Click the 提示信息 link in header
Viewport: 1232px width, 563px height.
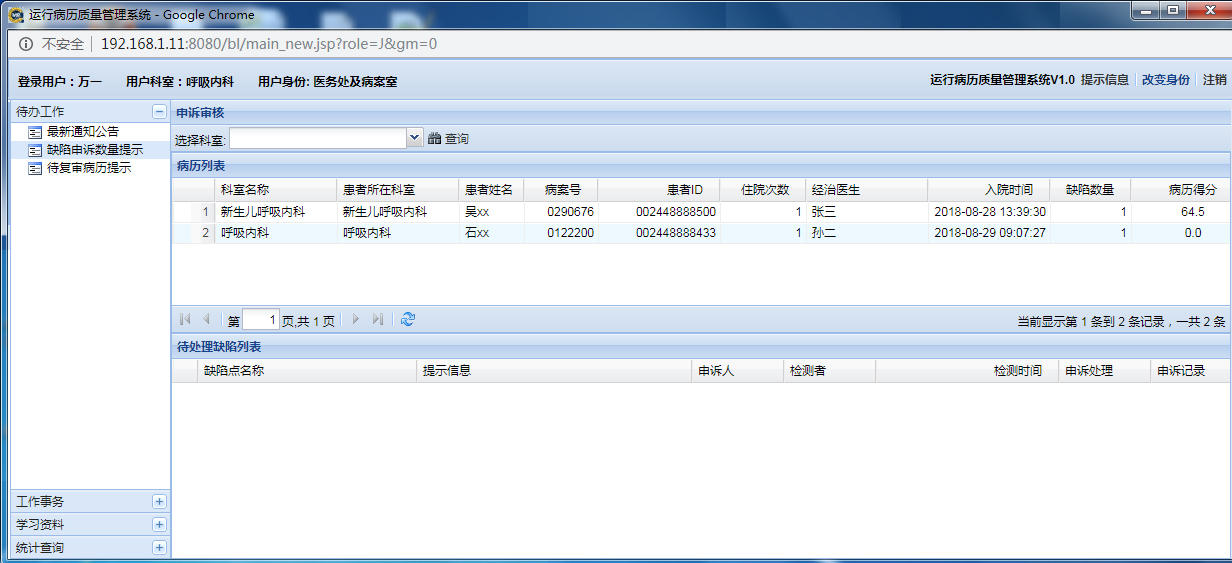click(1105, 80)
